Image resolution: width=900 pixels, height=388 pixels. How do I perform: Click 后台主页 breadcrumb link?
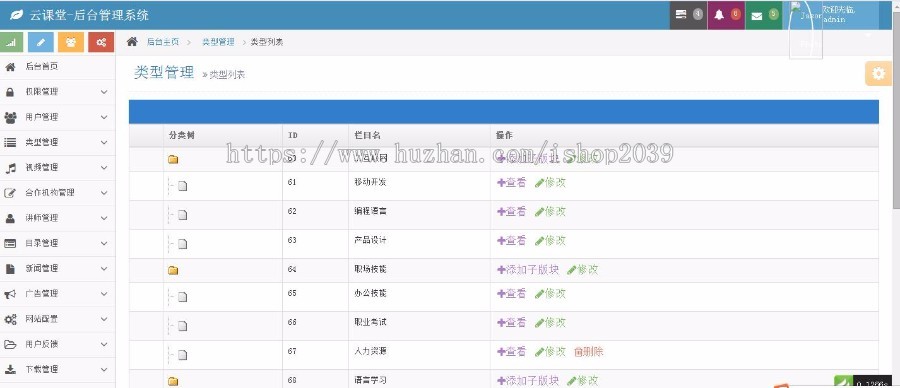[163, 42]
